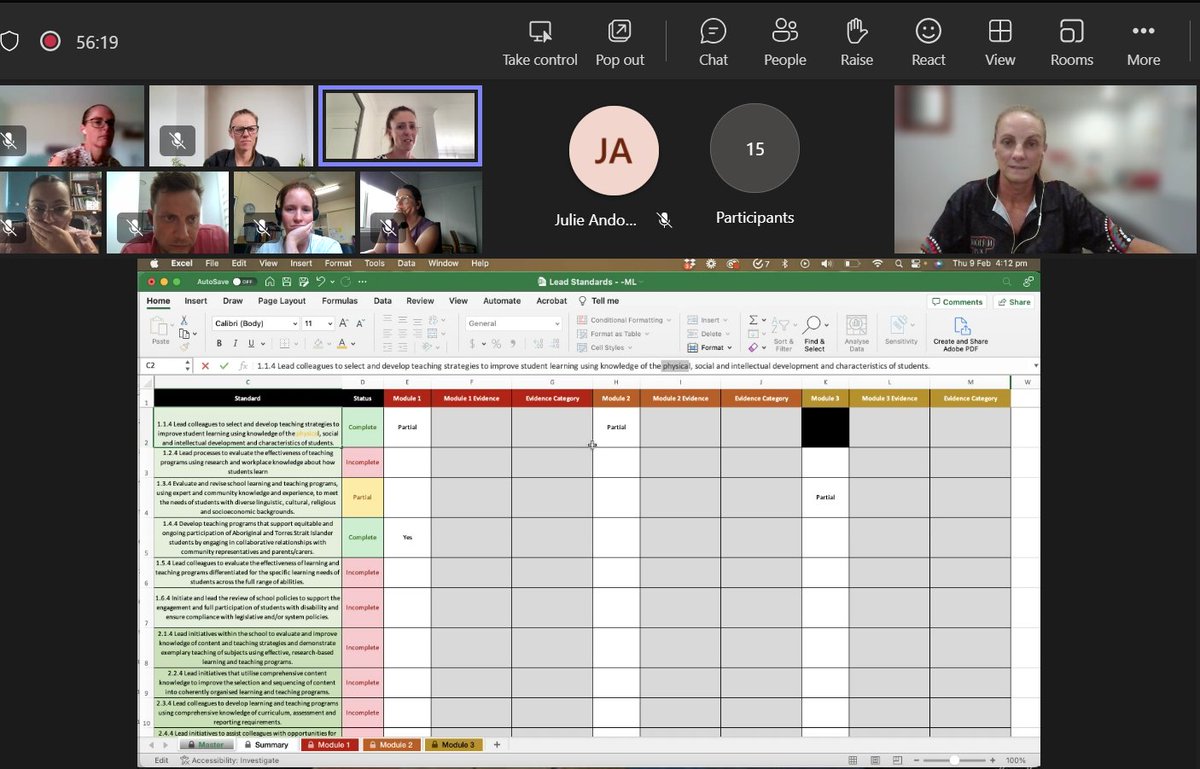Open the Teams Chat panel
Viewport: 1200px width, 769px height.
coord(713,42)
